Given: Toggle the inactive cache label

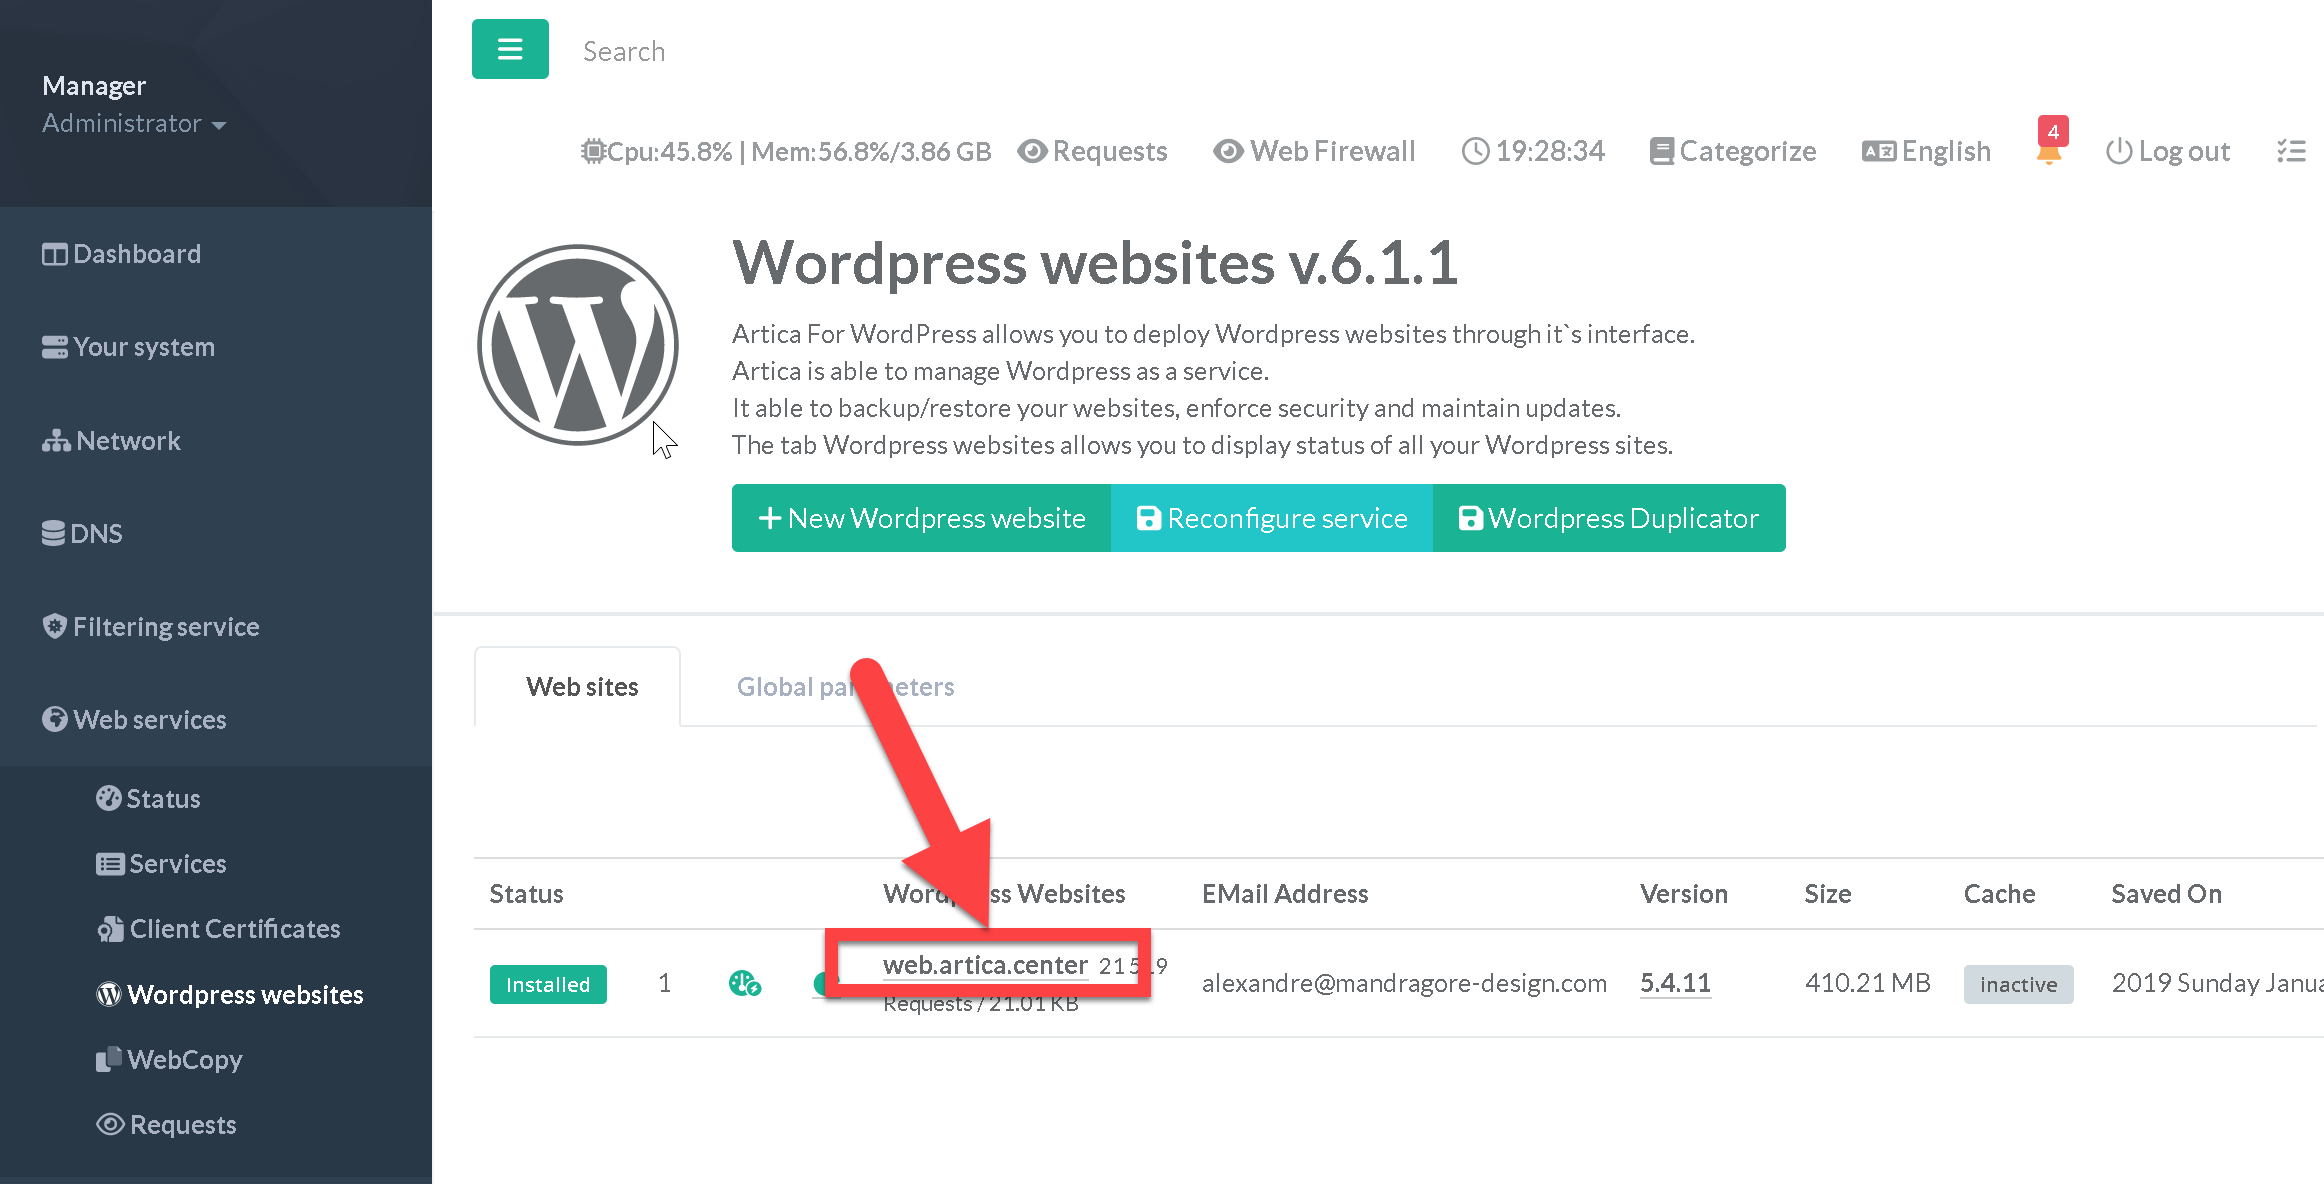Looking at the screenshot, I should tap(2017, 984).
